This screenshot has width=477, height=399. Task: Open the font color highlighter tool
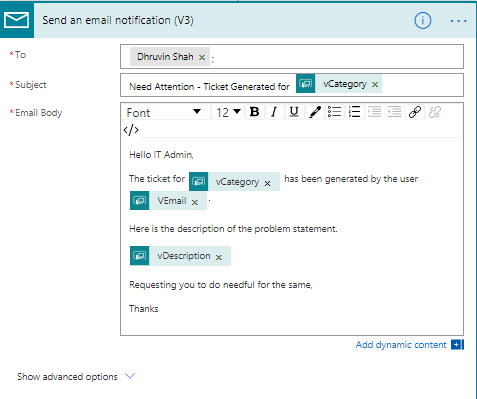tap(314, 112)
